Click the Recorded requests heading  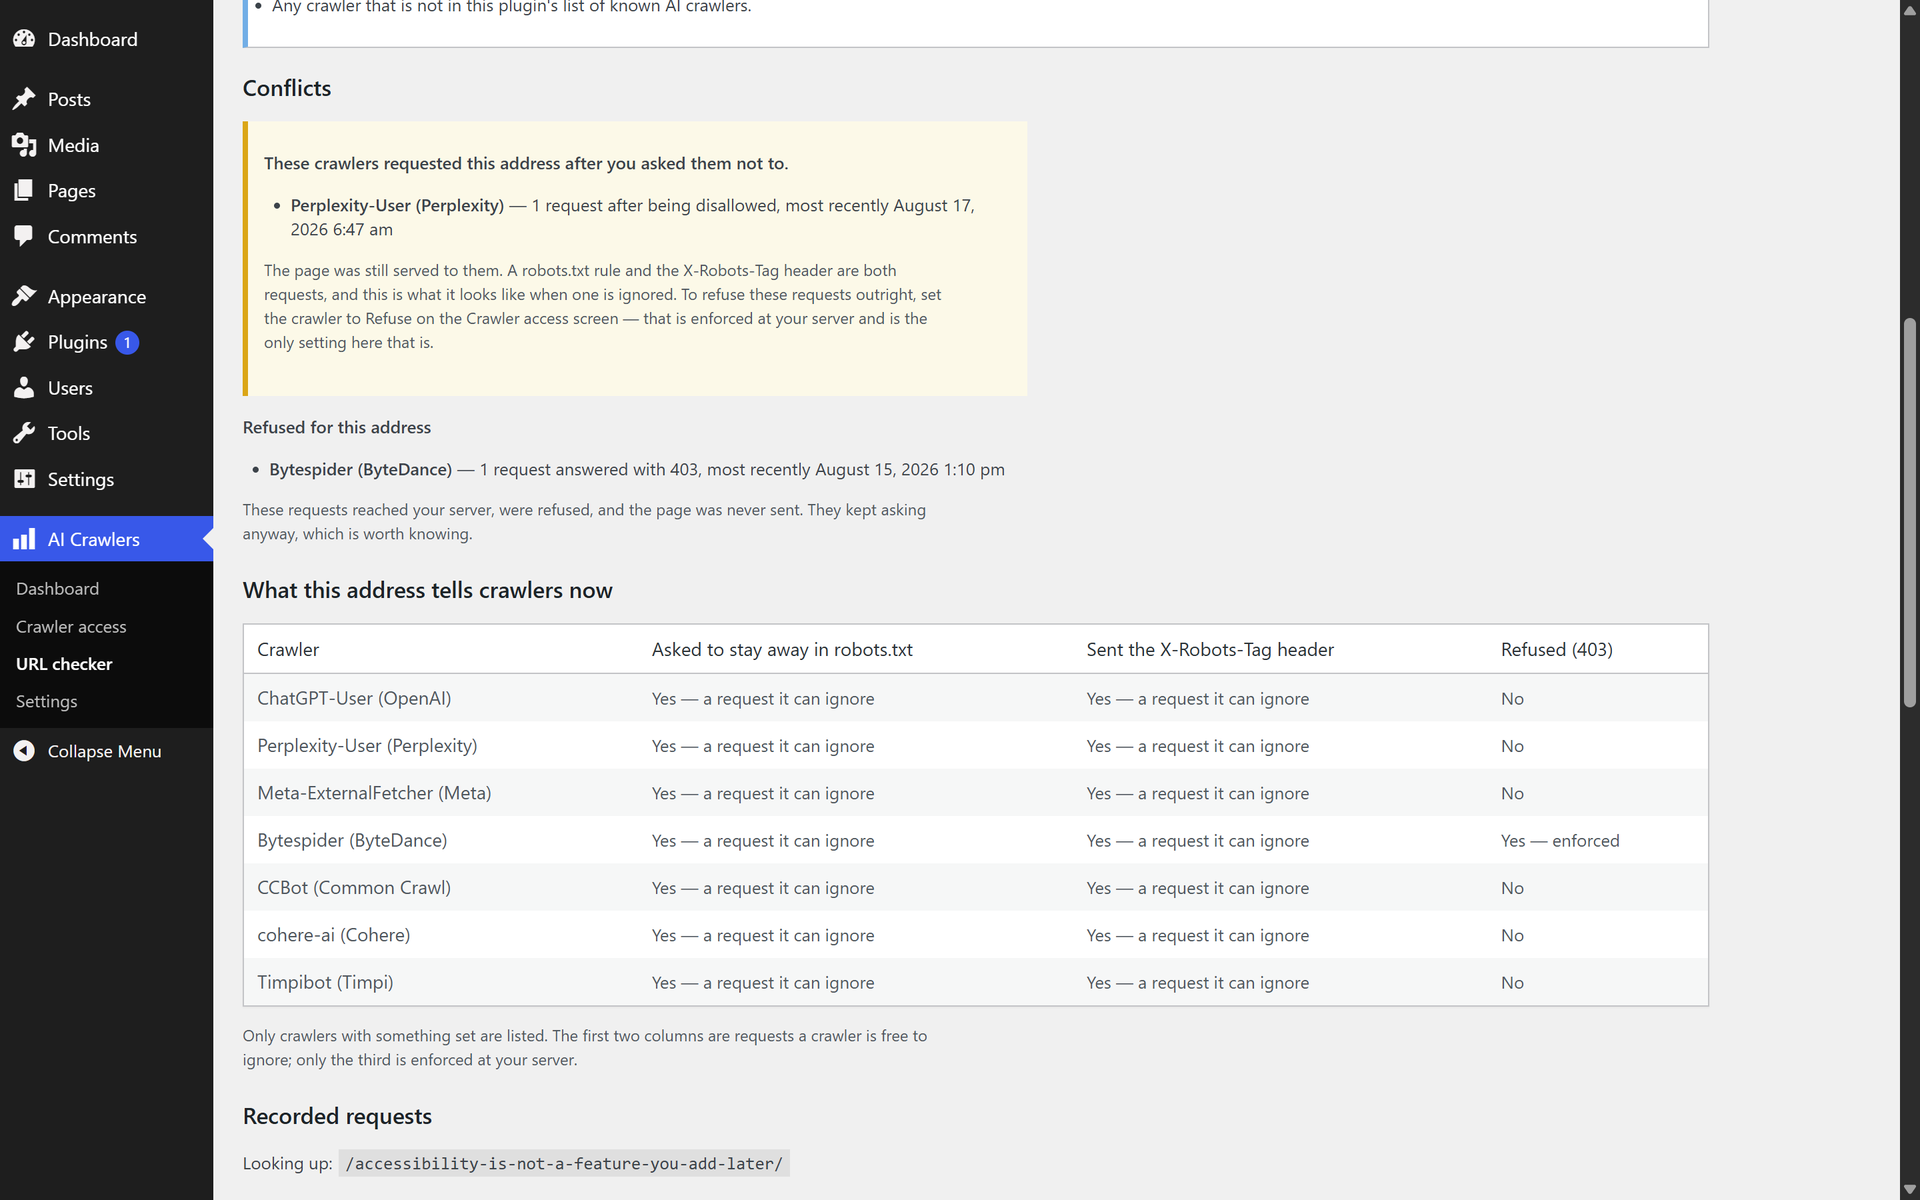click(337, 1116)
